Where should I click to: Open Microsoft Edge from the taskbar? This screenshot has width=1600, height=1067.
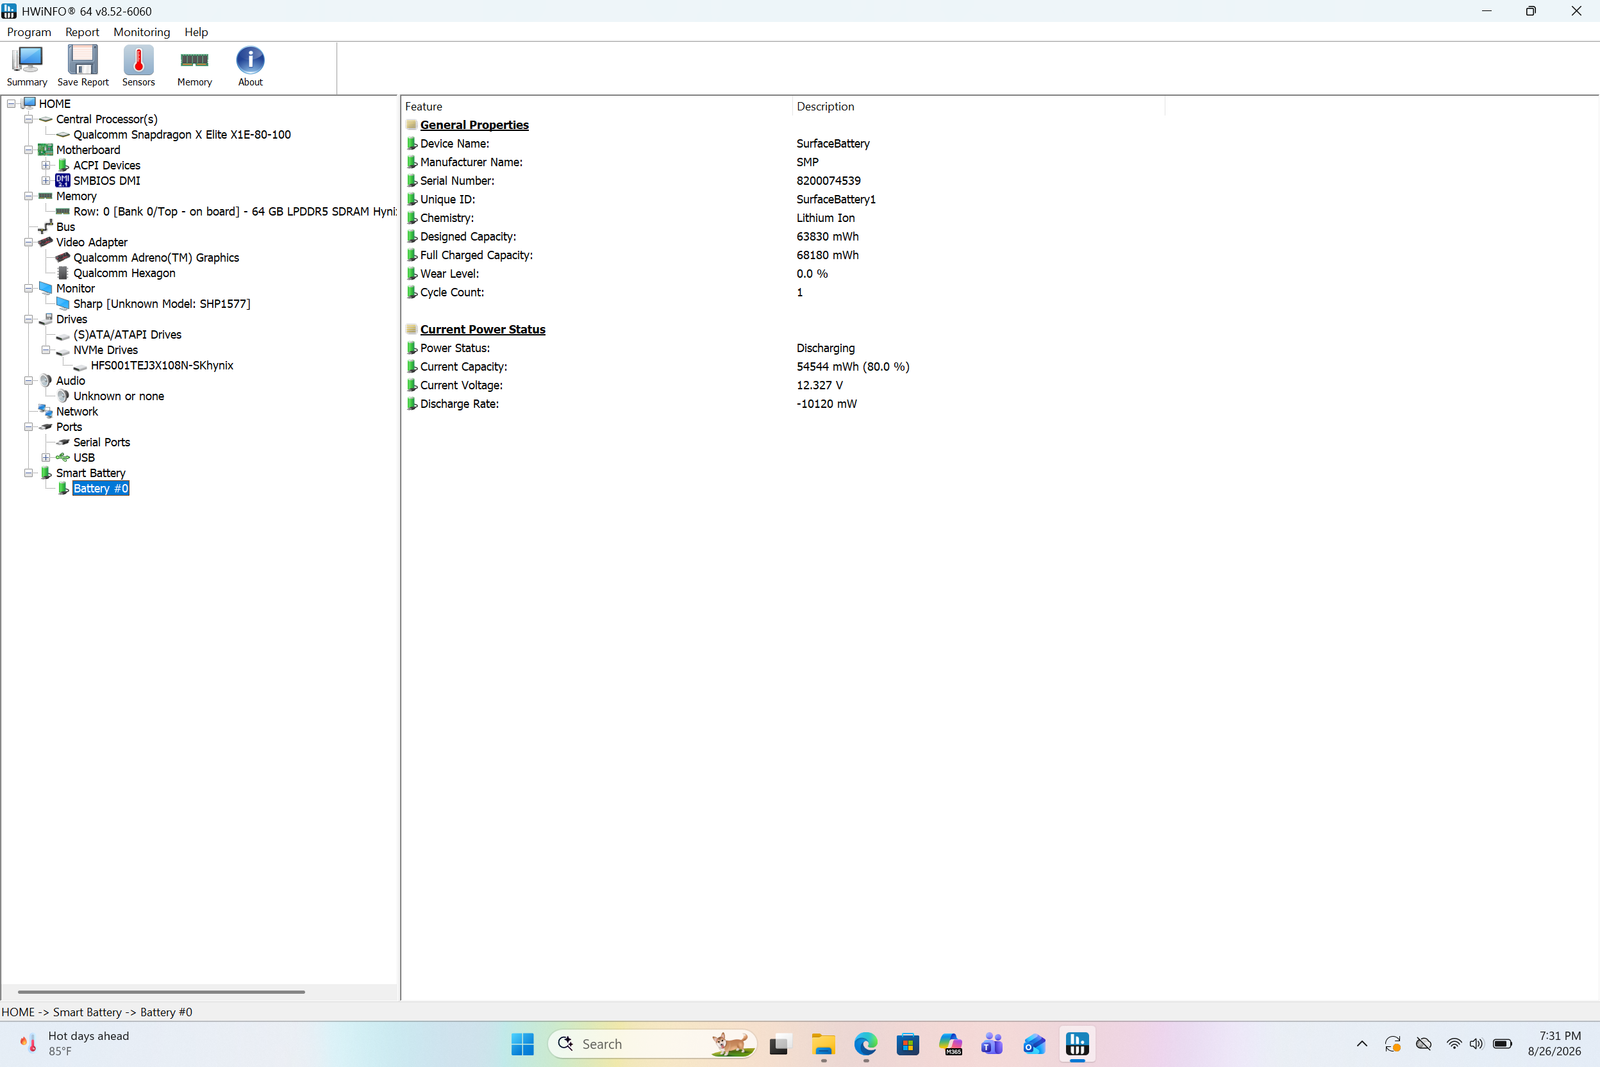coord(866,1044)
